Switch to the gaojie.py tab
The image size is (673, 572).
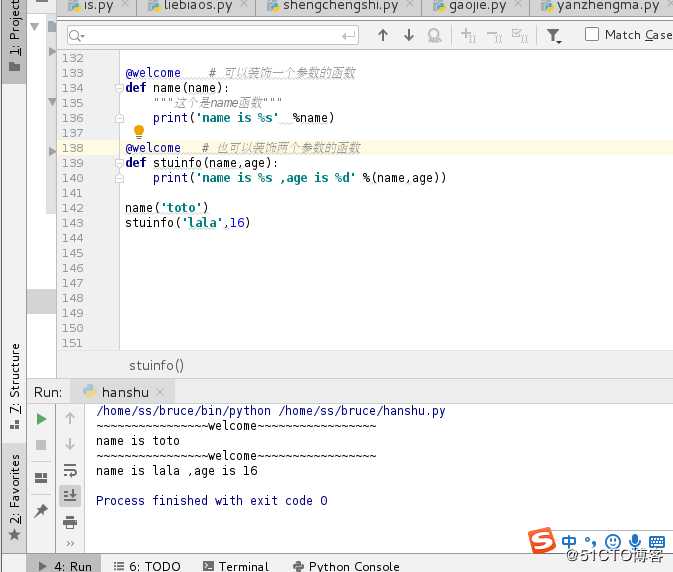[x=476, y=6]
